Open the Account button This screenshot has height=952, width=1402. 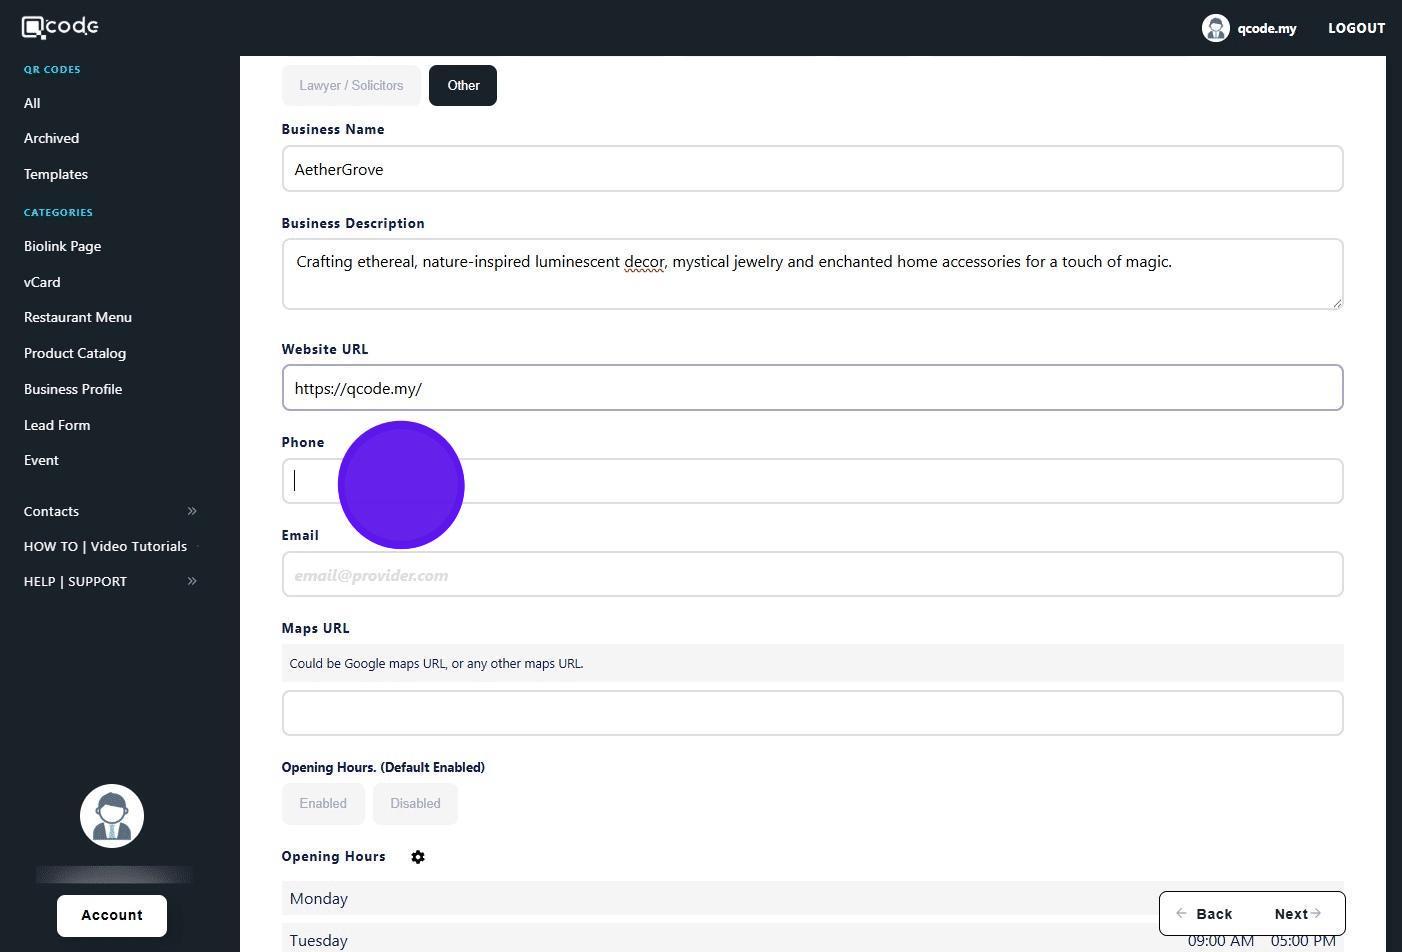pos(112,916)
